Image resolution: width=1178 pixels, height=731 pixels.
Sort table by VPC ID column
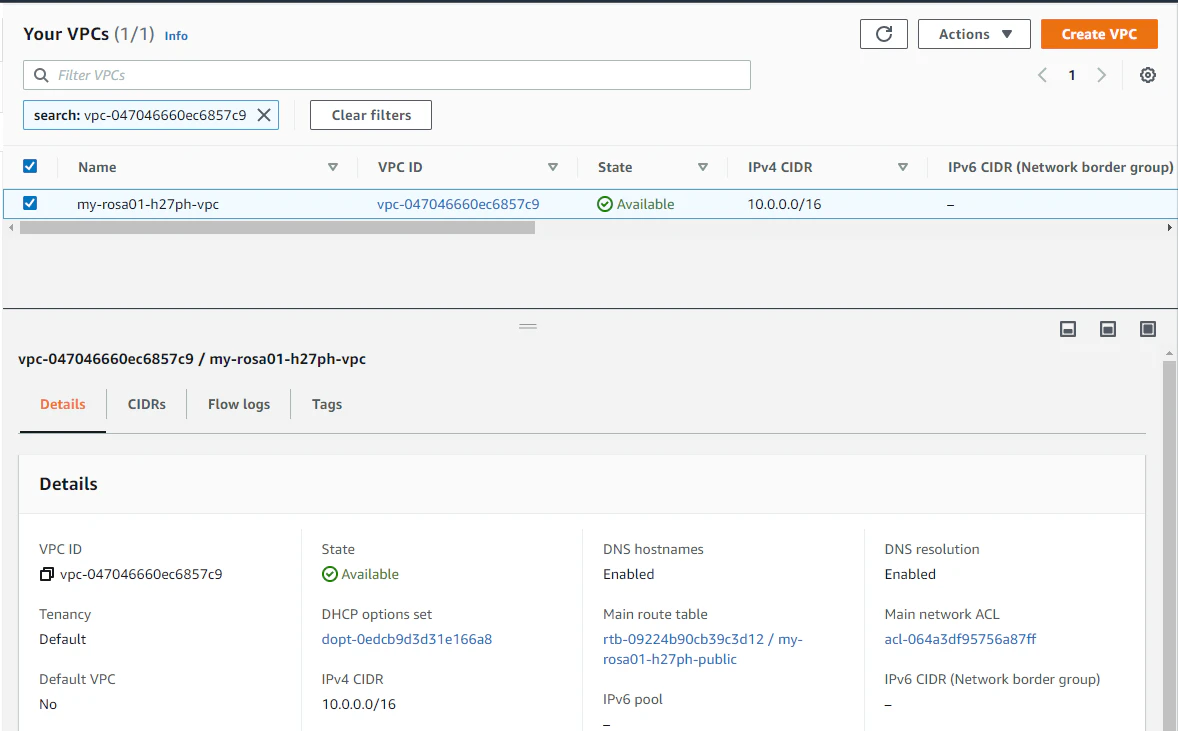point(553,167)
